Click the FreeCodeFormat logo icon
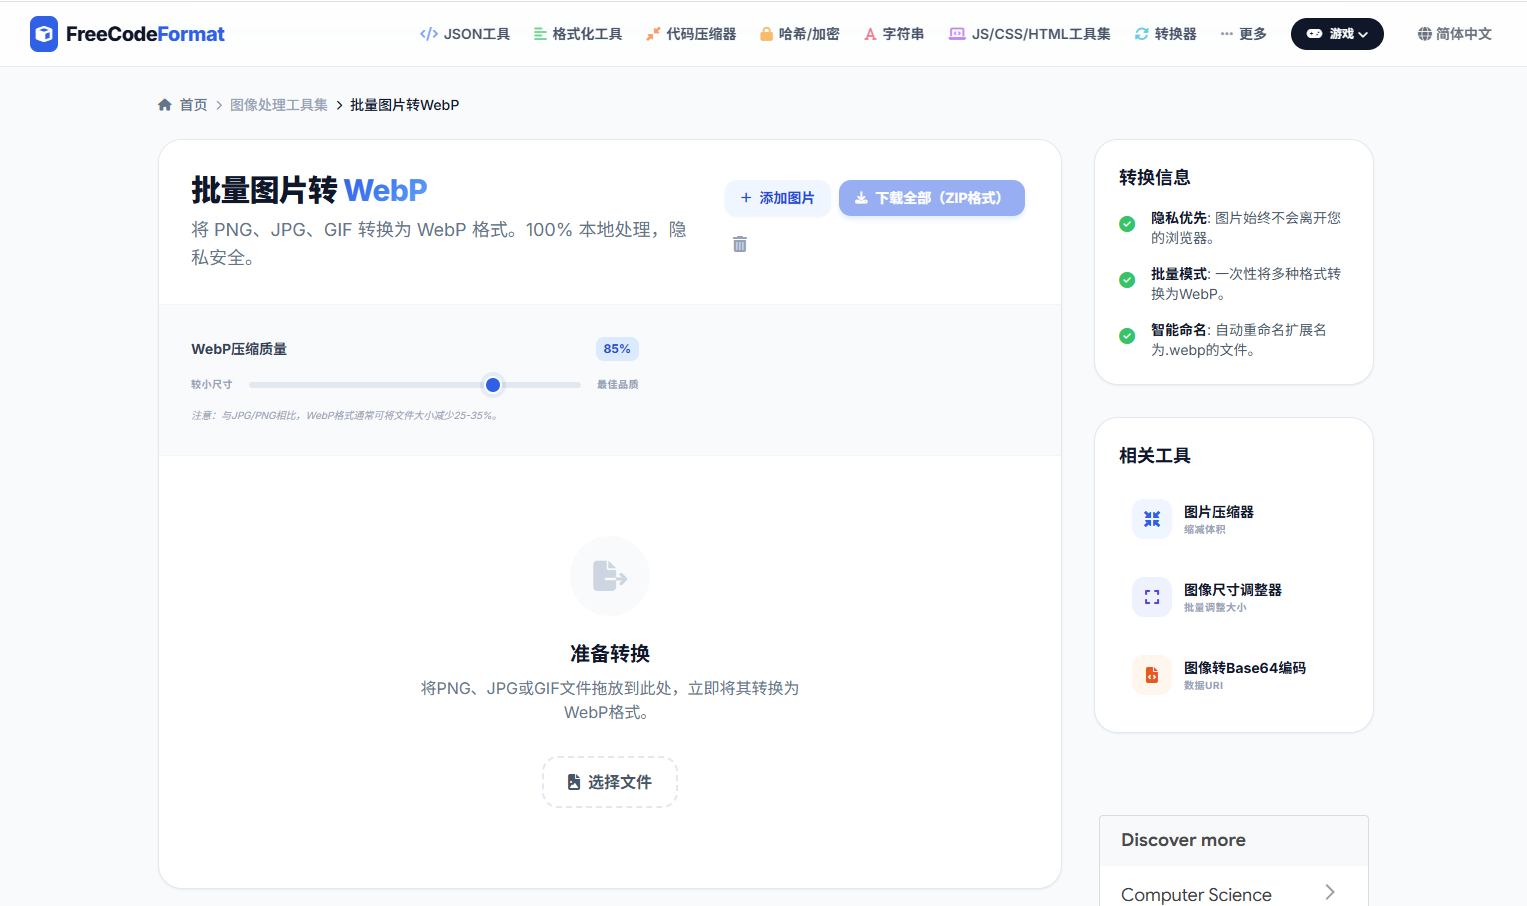Image resolution: width=1527 pixels, height=906 pixels. click(x=44, y=34)
